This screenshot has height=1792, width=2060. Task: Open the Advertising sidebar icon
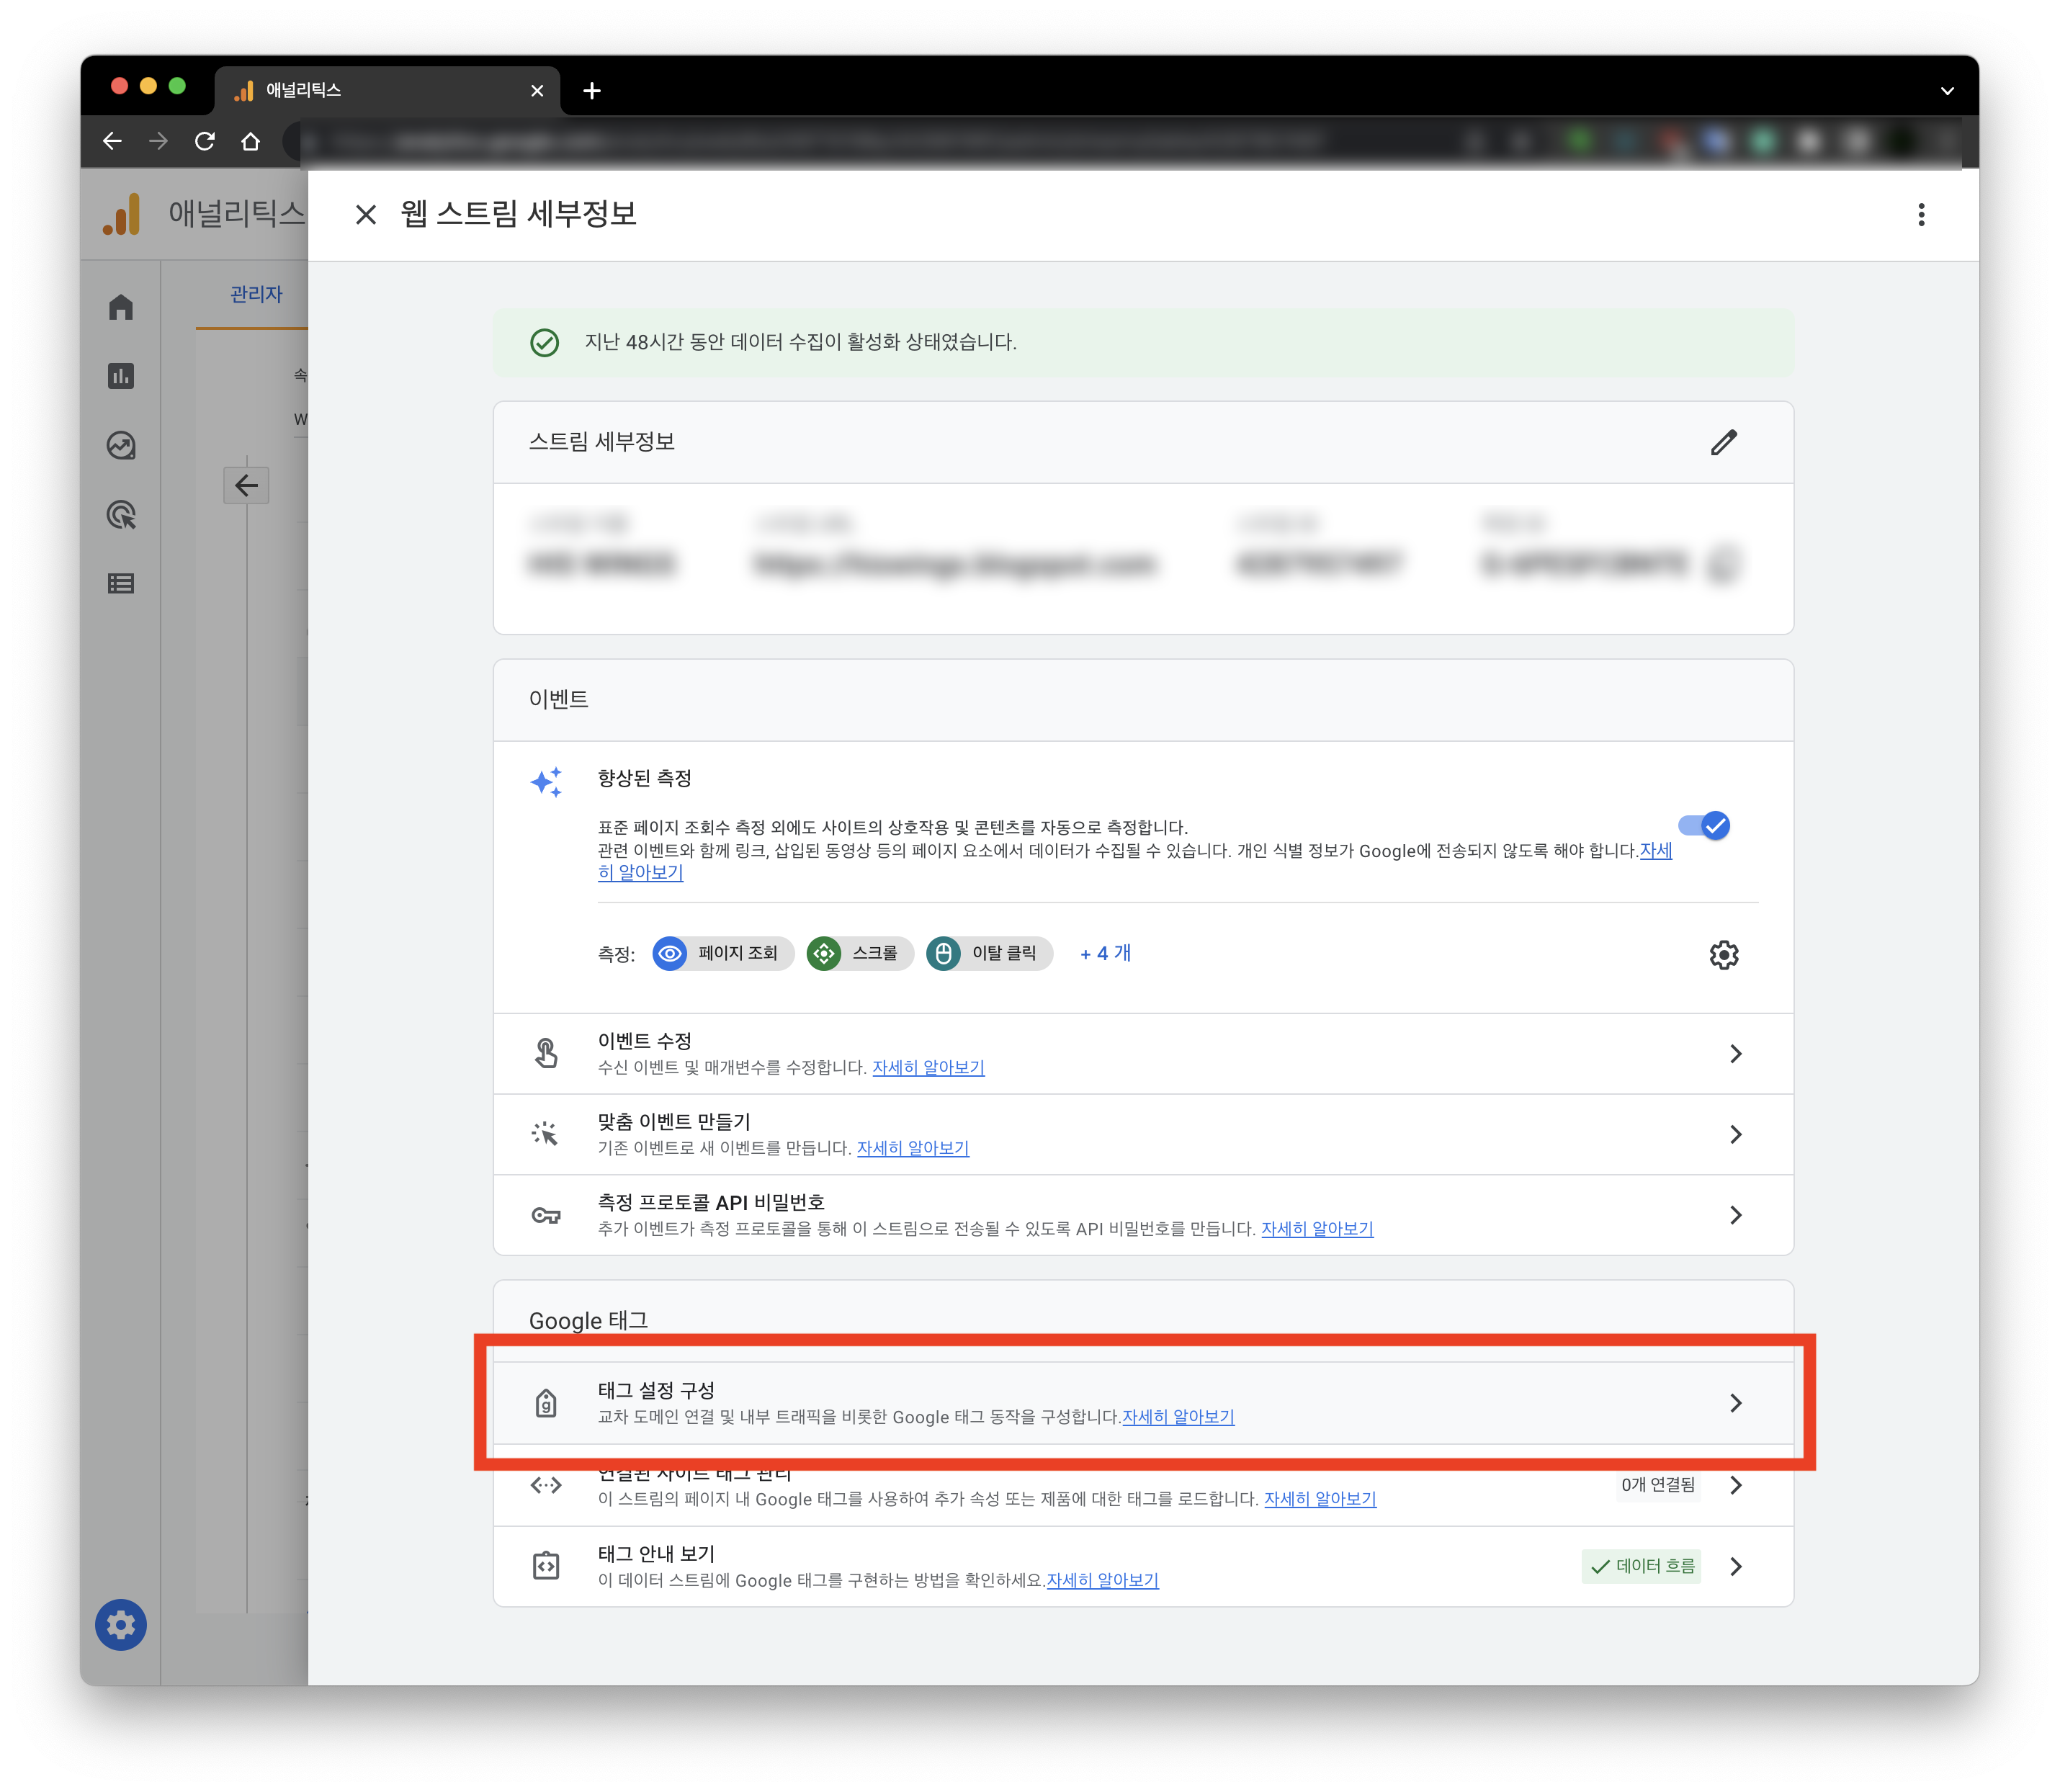pos(121,515)
